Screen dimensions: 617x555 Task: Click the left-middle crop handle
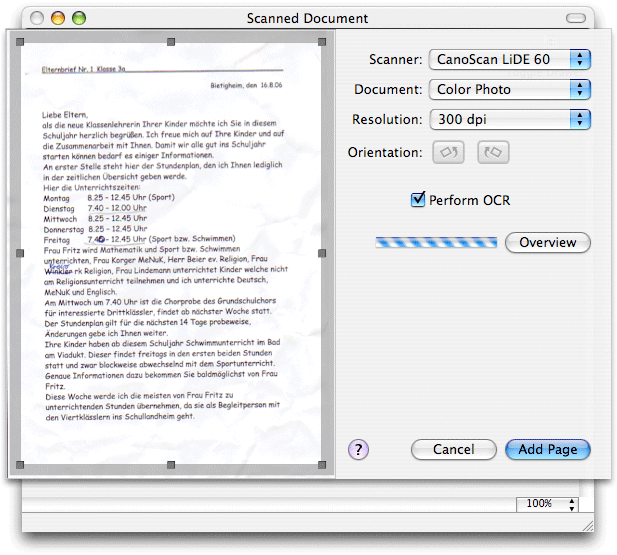click(20, 253)
